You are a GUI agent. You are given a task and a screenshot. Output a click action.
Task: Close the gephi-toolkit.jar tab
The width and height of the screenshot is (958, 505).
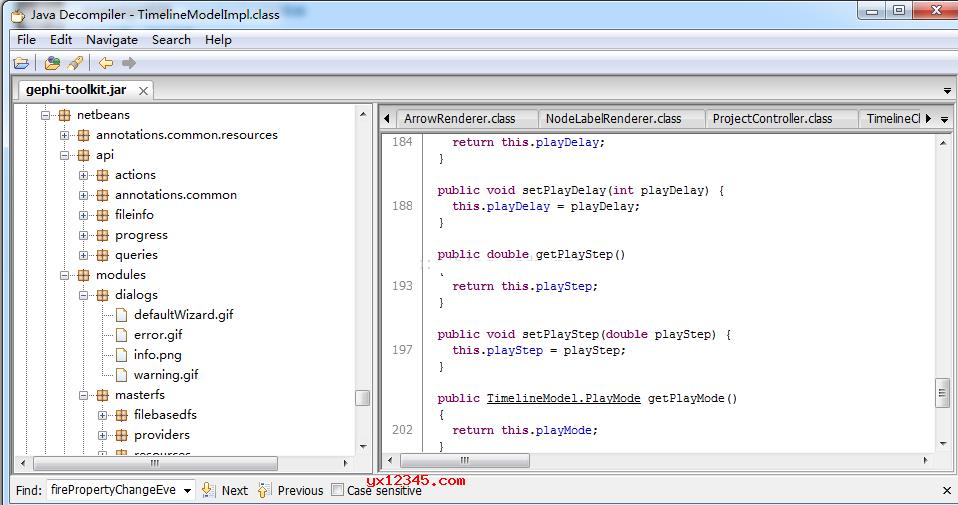(x=144, y=91)
